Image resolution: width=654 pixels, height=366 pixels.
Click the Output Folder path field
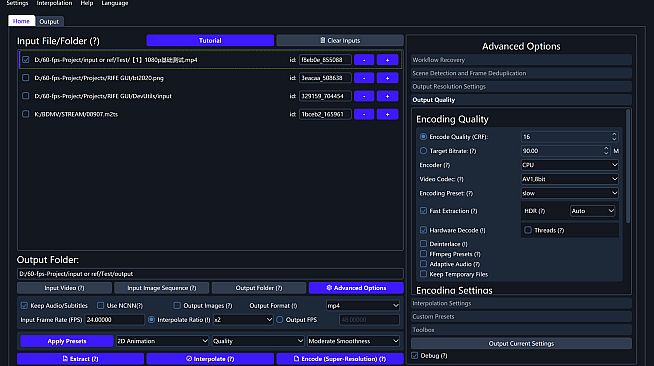click(x=210, y=274)
